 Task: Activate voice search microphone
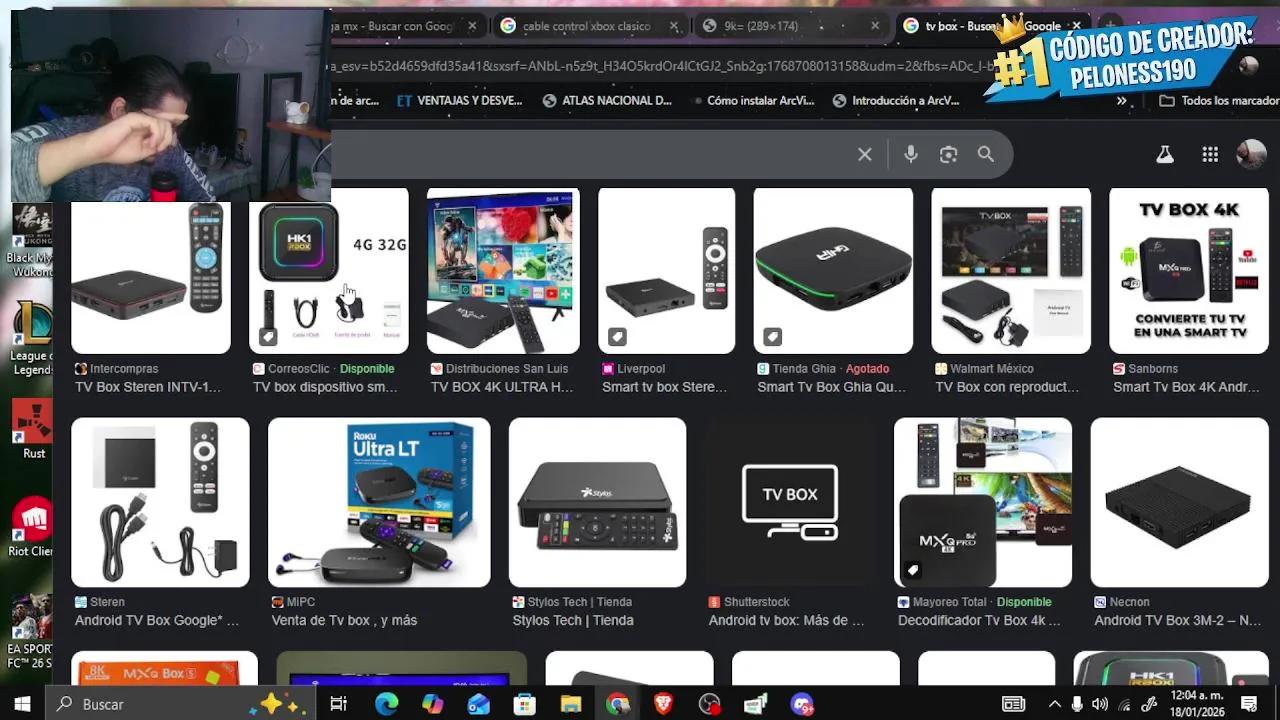[910, 154]
